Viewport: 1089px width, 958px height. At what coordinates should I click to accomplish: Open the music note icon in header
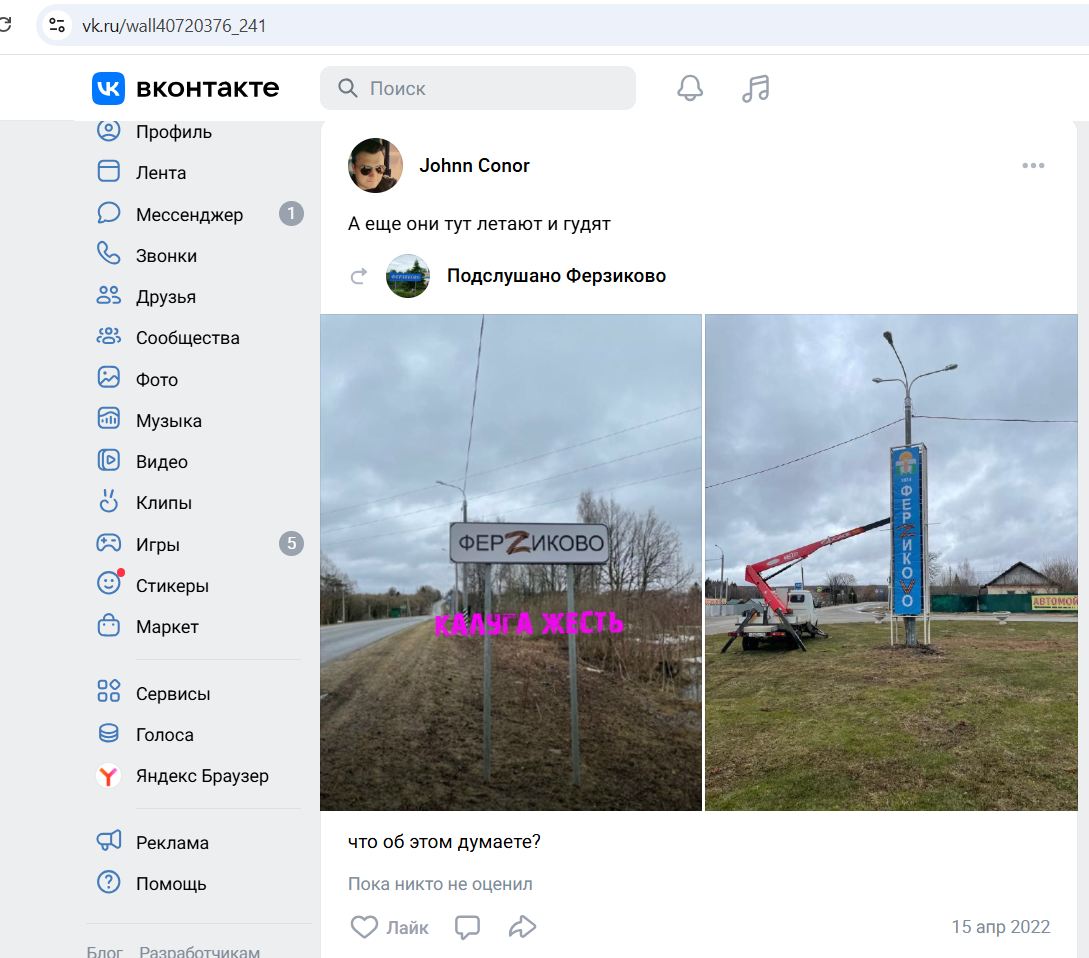point(756,88)
